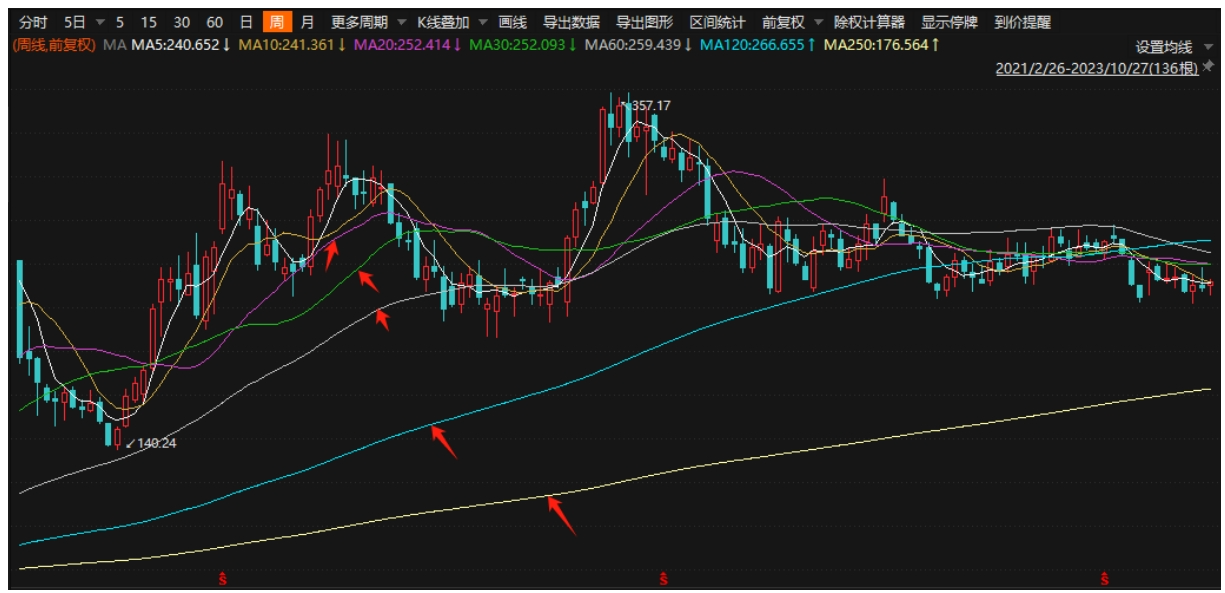Click the date range 2021/2/26-2023/10/27 link
Image resolution: width=1225 pixels, height=593 pixels.
pos(1097,69)
